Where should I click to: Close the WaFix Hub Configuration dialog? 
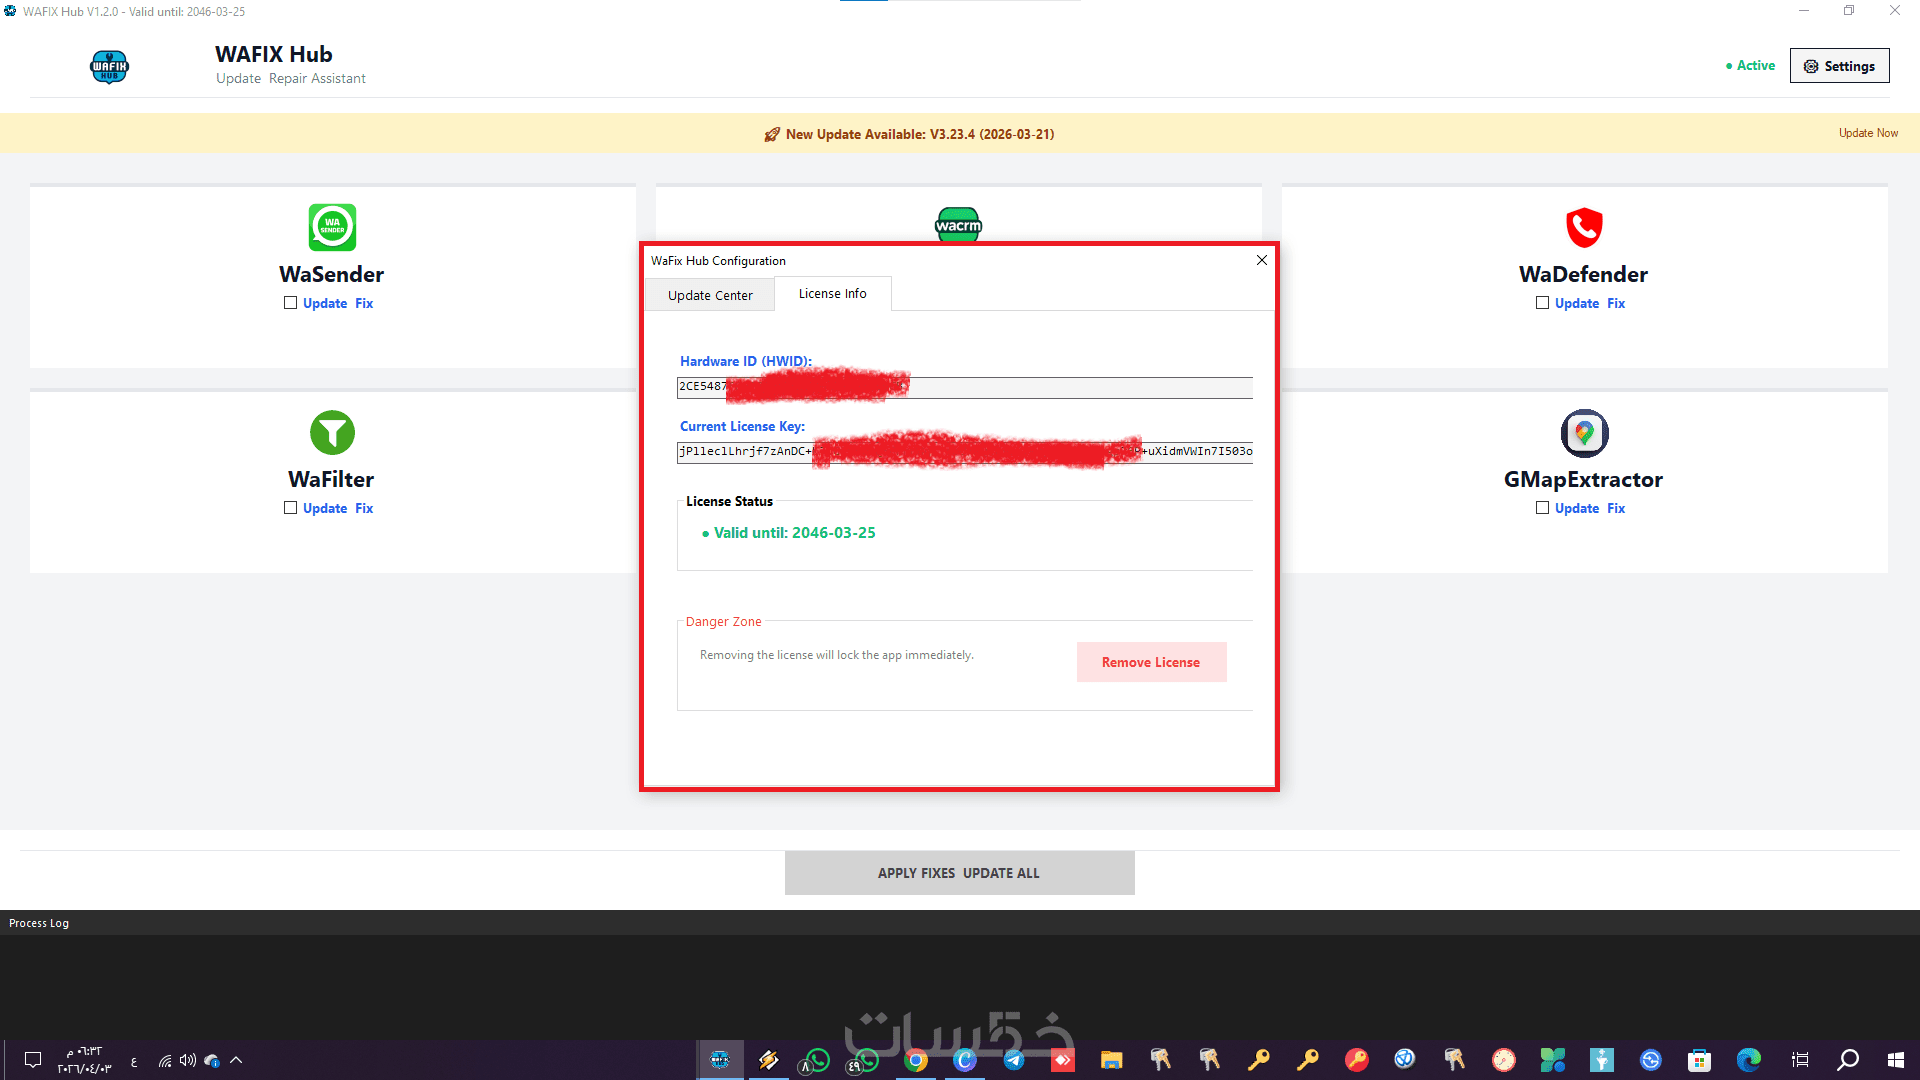pos(1261,260)
